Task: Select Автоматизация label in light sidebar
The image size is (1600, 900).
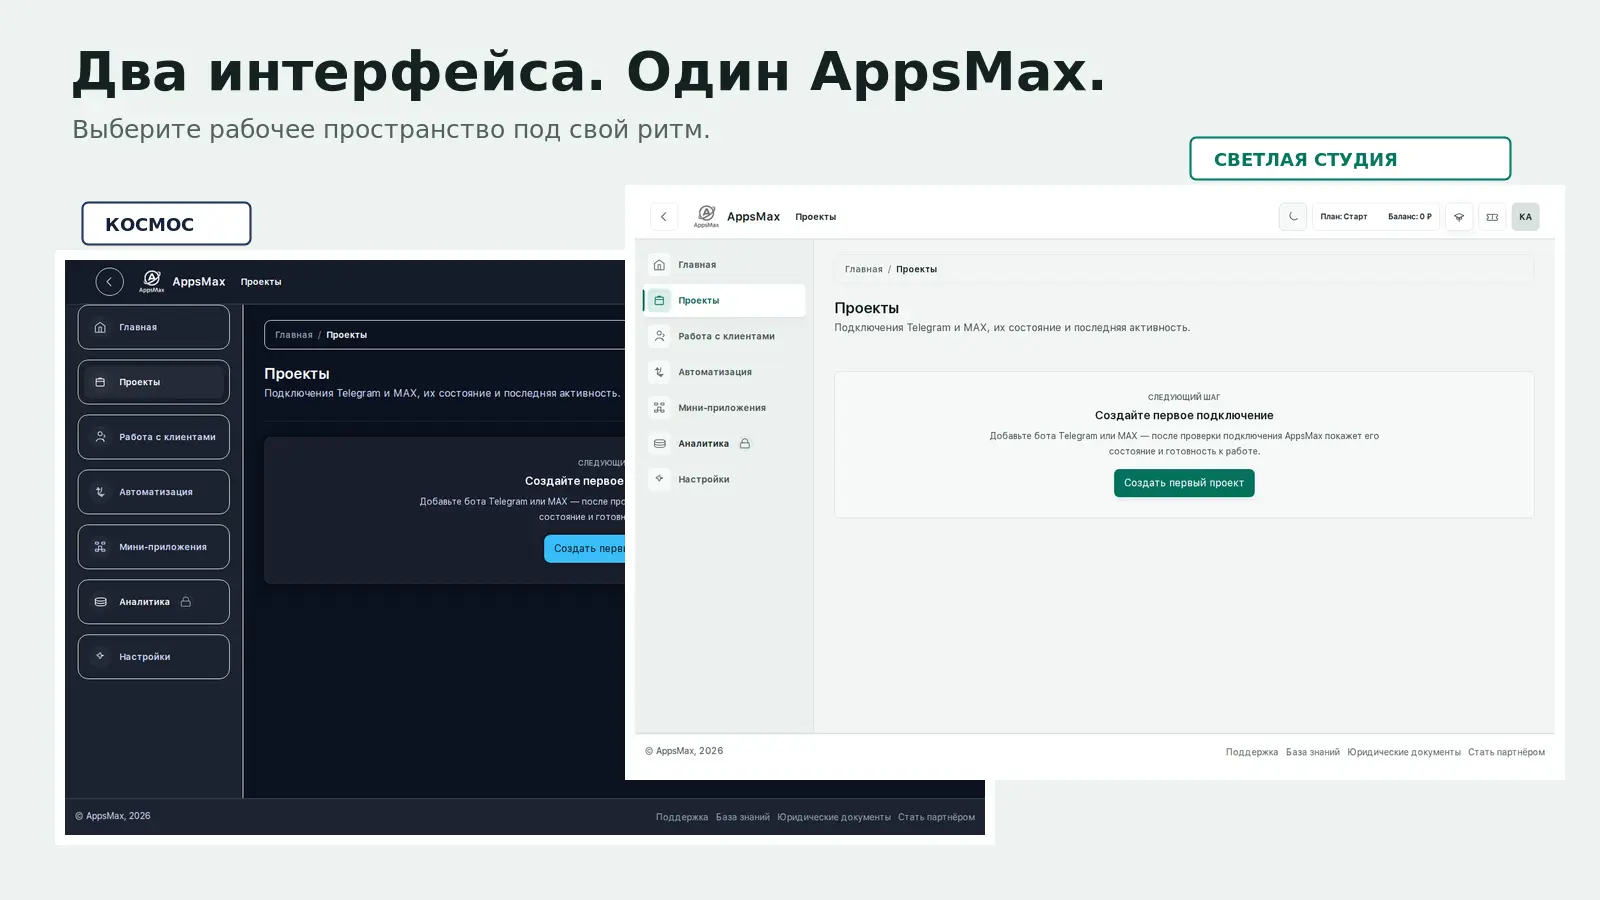Action: tap(715, 372)
